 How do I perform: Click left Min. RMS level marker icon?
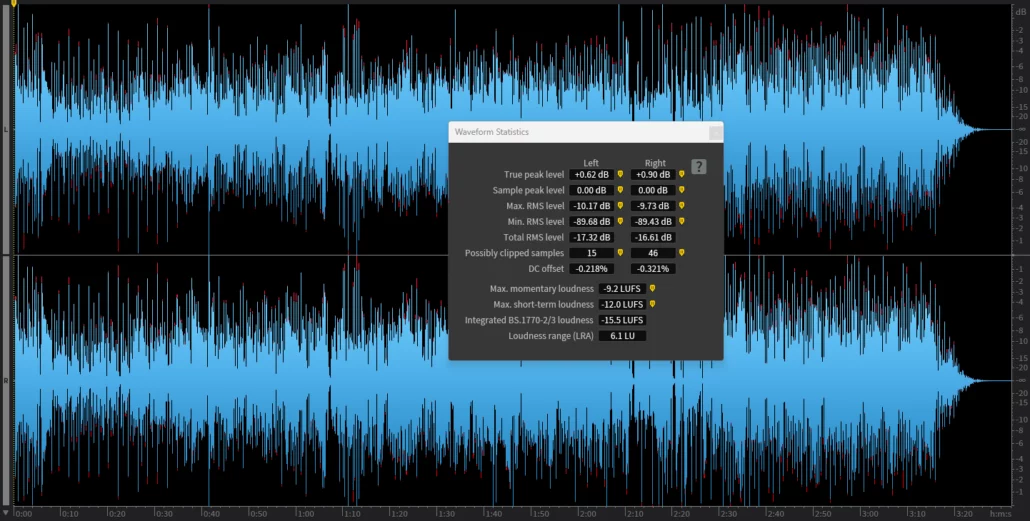point(620,222)
